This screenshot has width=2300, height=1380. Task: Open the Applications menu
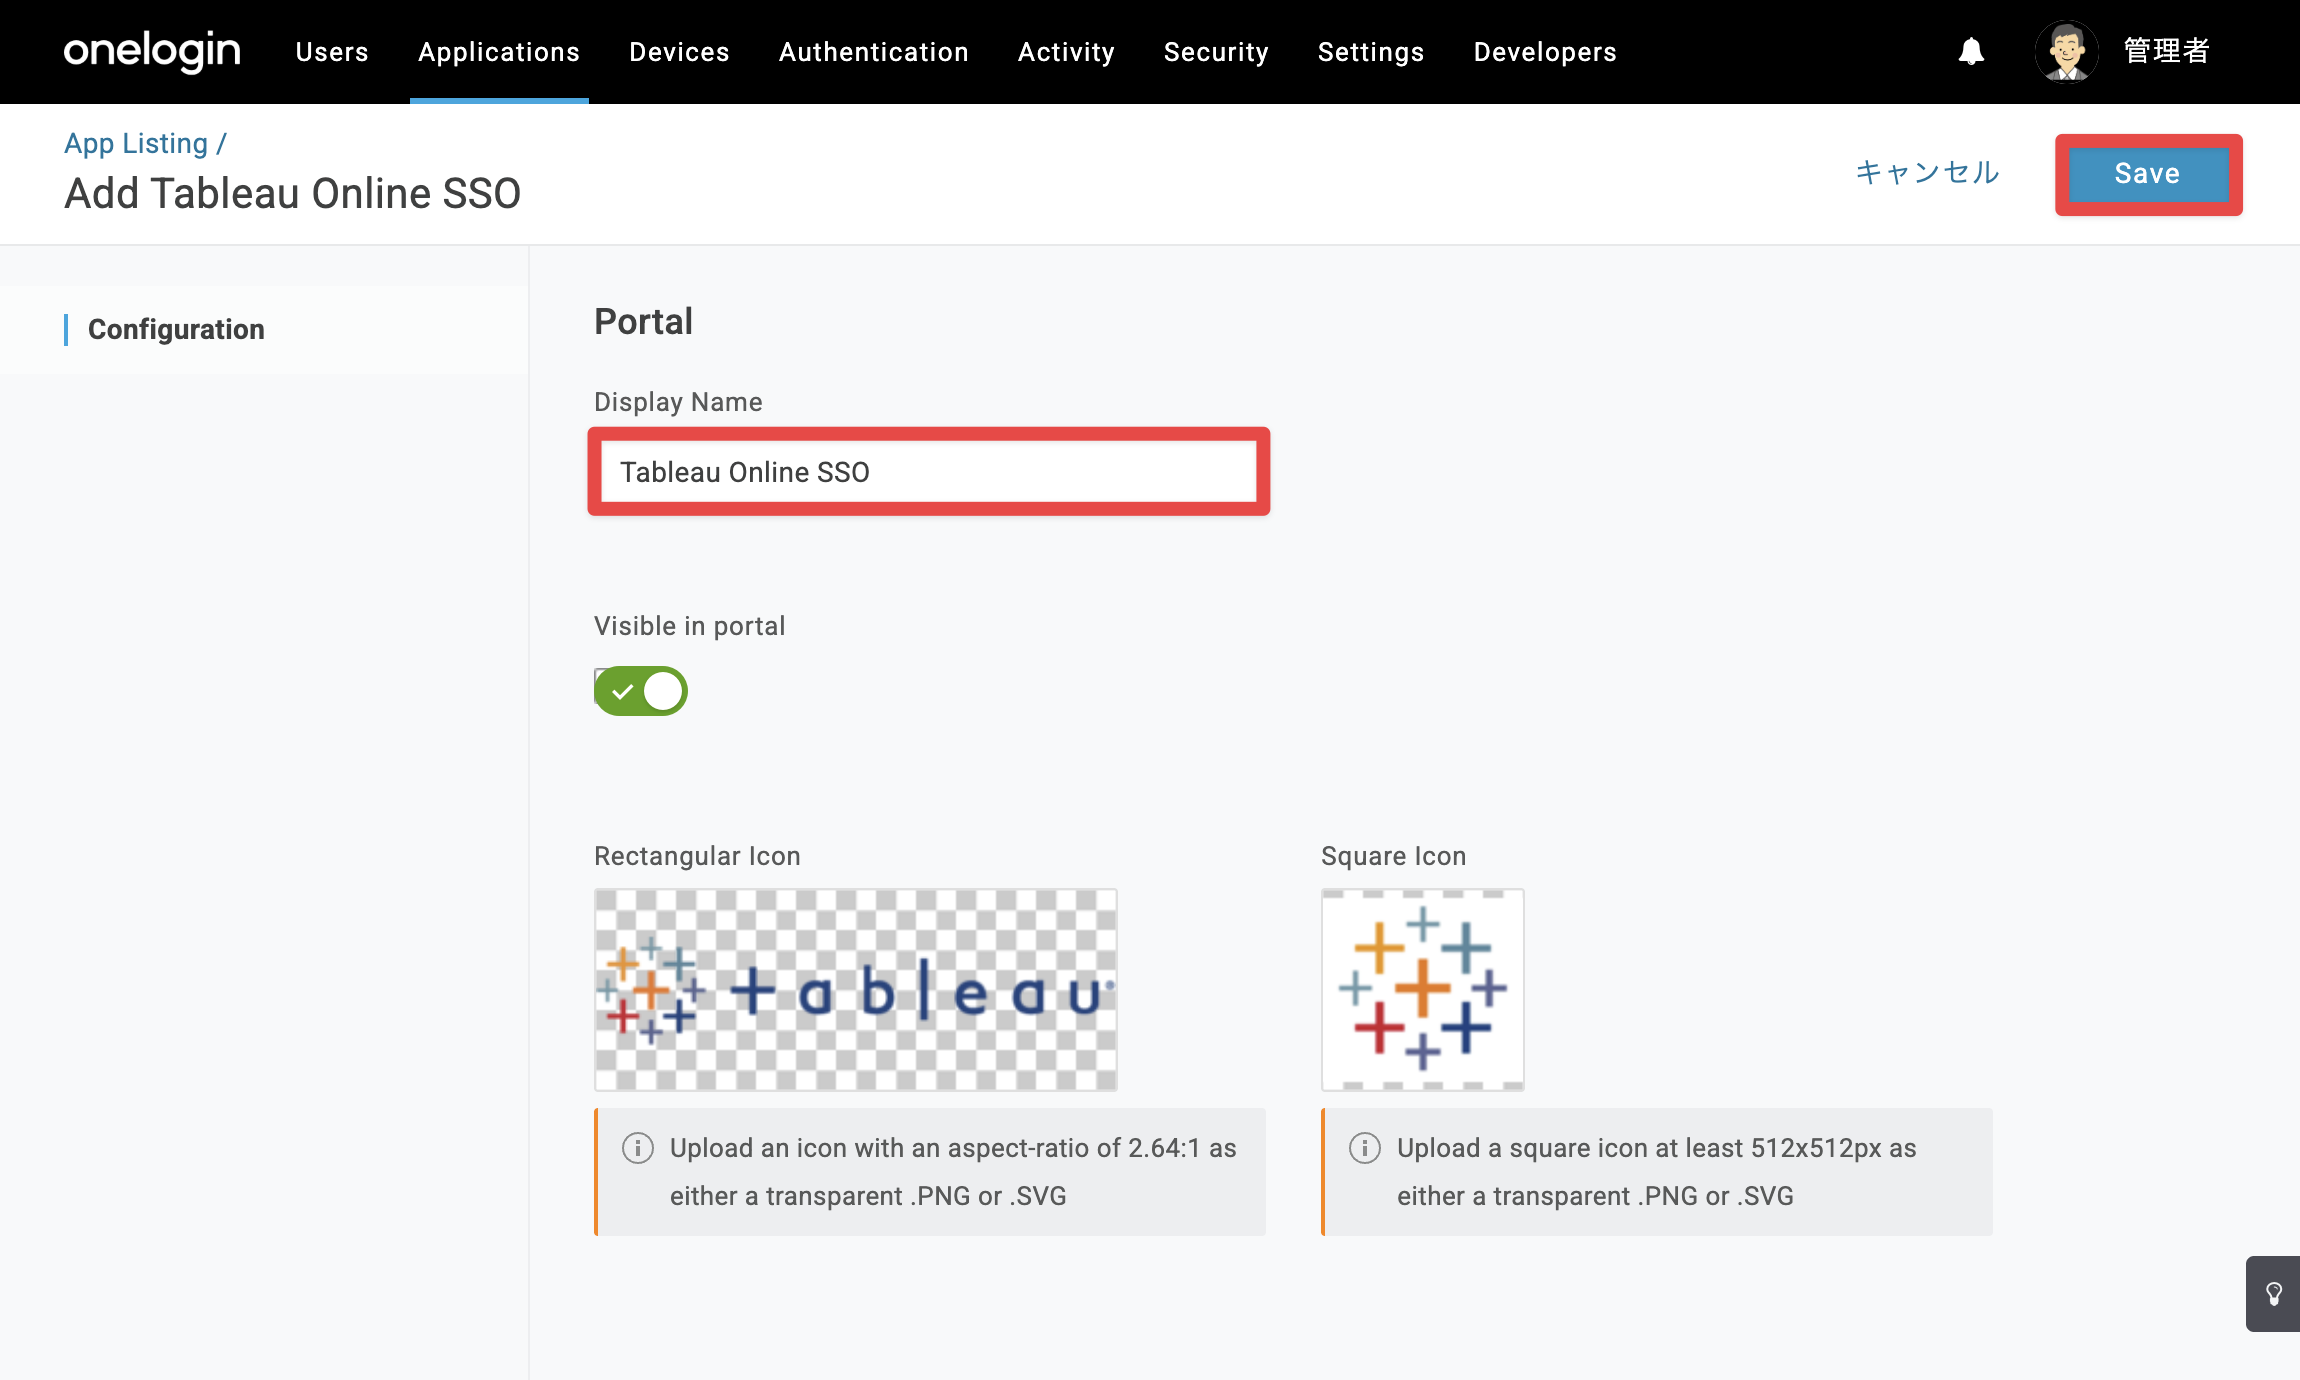499,52
